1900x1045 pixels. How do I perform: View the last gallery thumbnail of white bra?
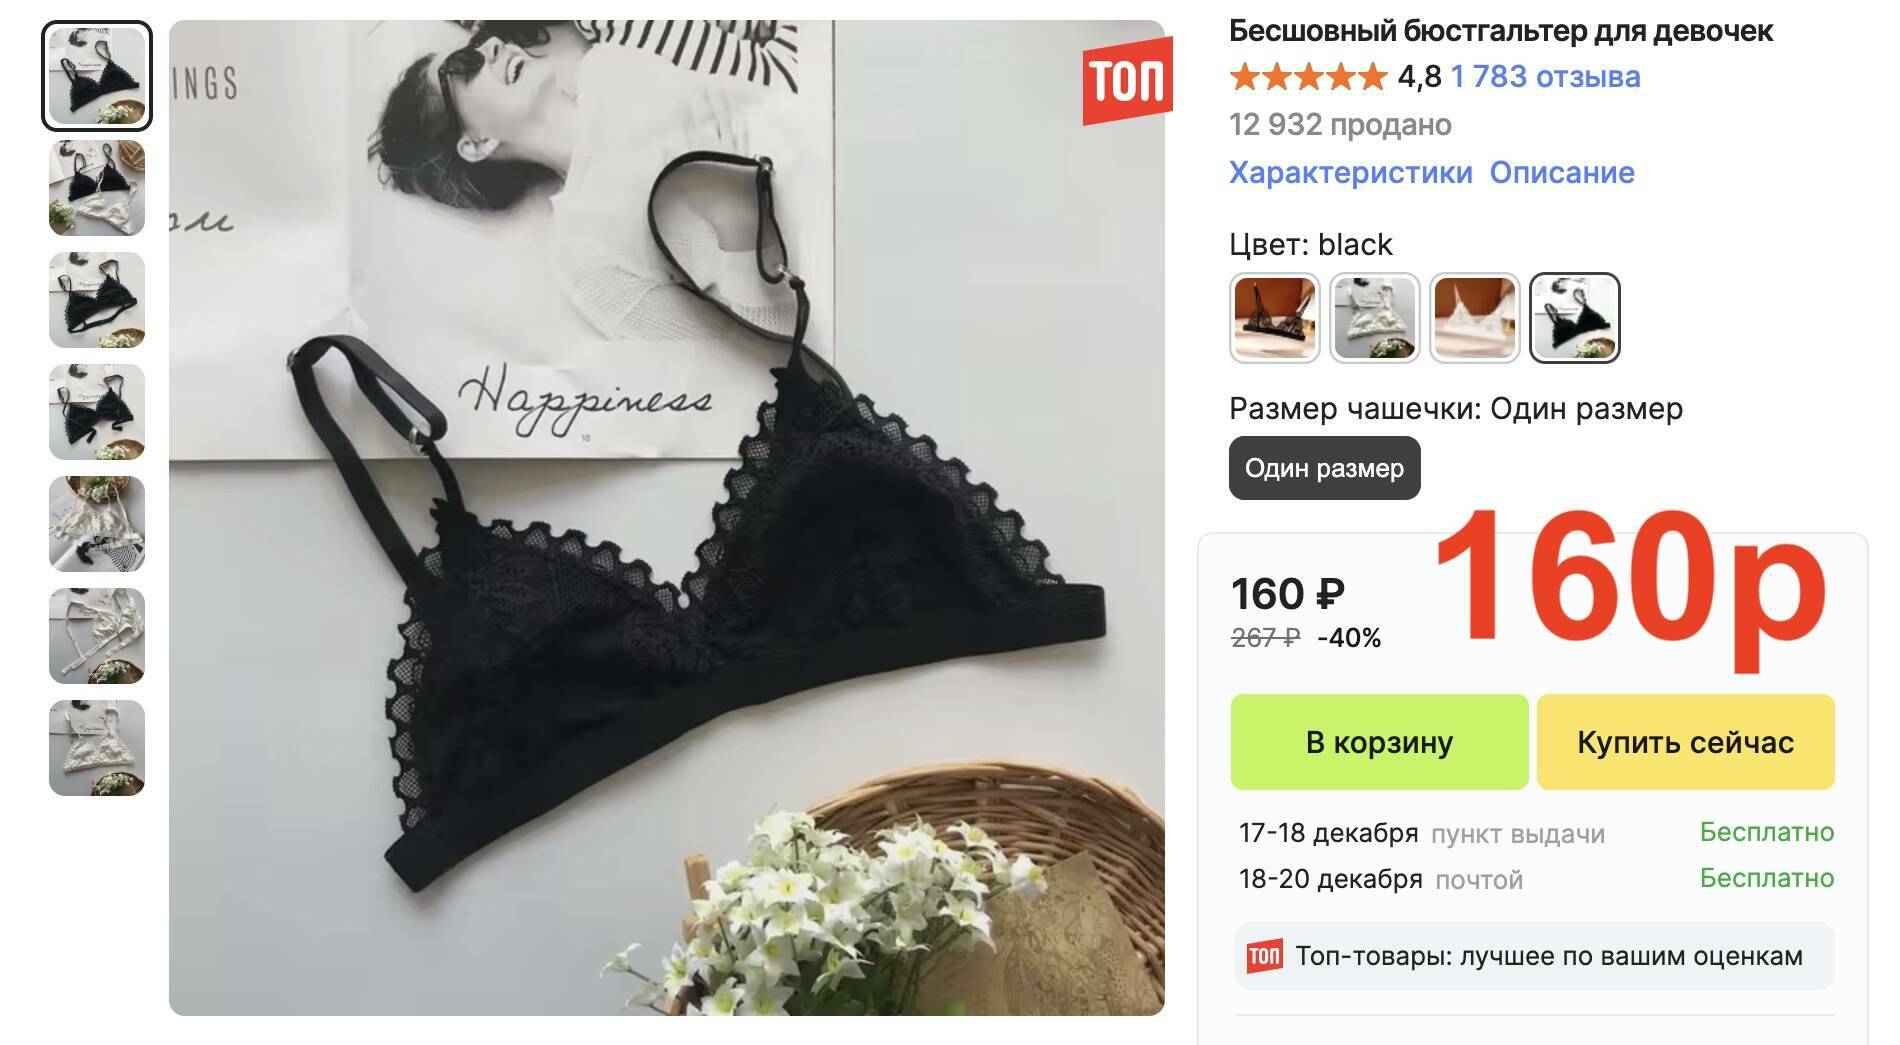[97, 748]
